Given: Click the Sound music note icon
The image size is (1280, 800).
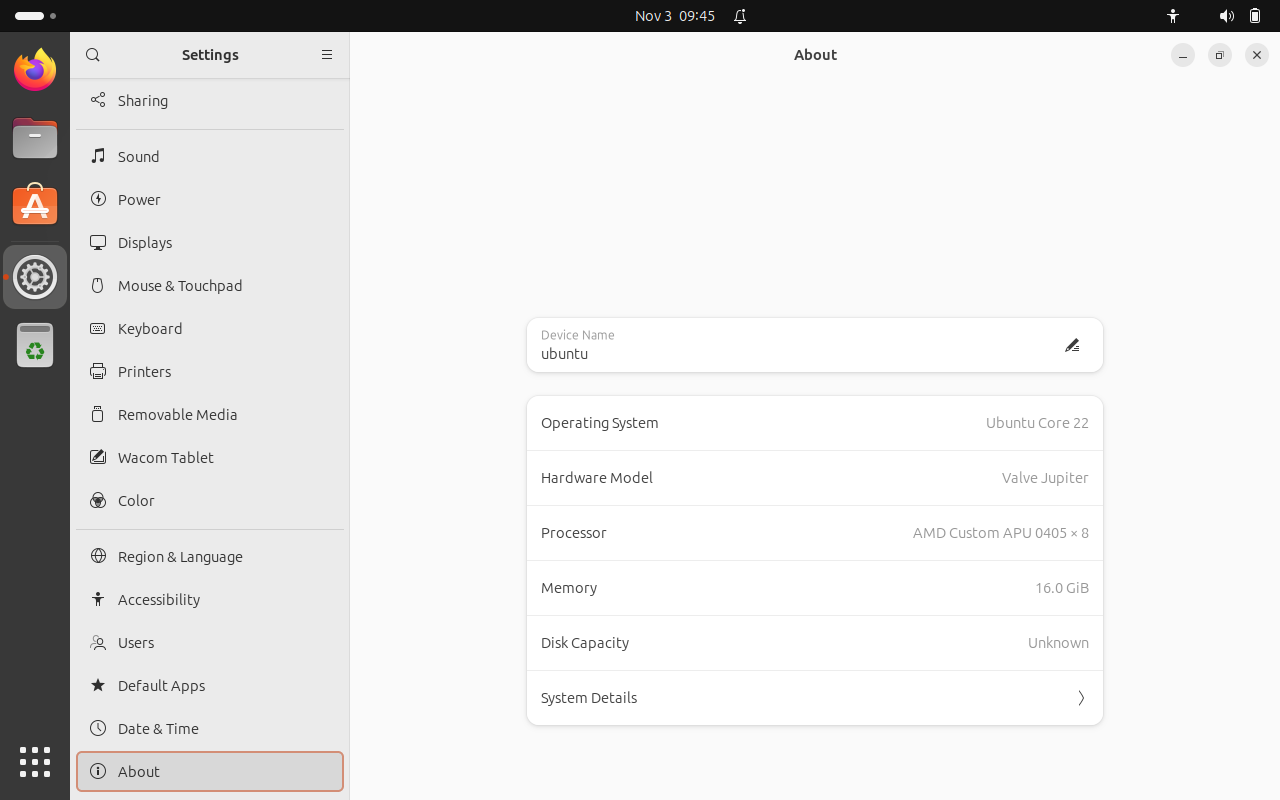Looking at the screenshot, I should coord(98,156).
